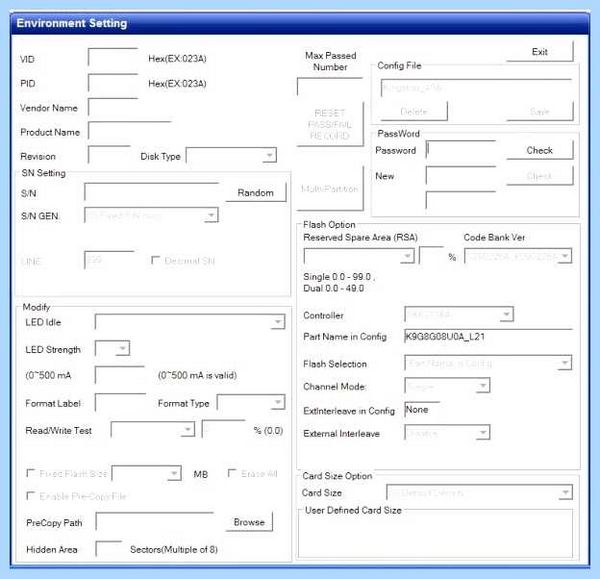Focus the Vendor Name field
600x579 pixels.
pyautogui.click(x=113, y=108)
